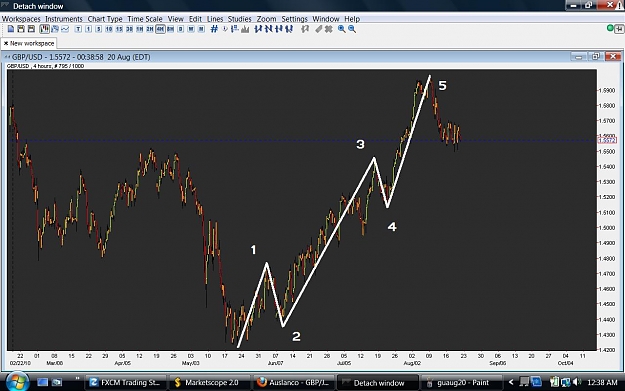Click Switch between windows quick launch icon
The image size is (625, 391).
[57, 382]
